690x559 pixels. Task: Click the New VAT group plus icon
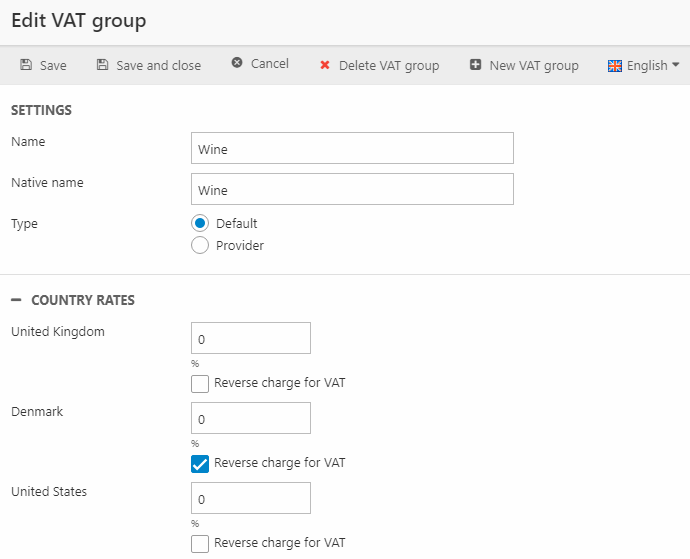475,65
